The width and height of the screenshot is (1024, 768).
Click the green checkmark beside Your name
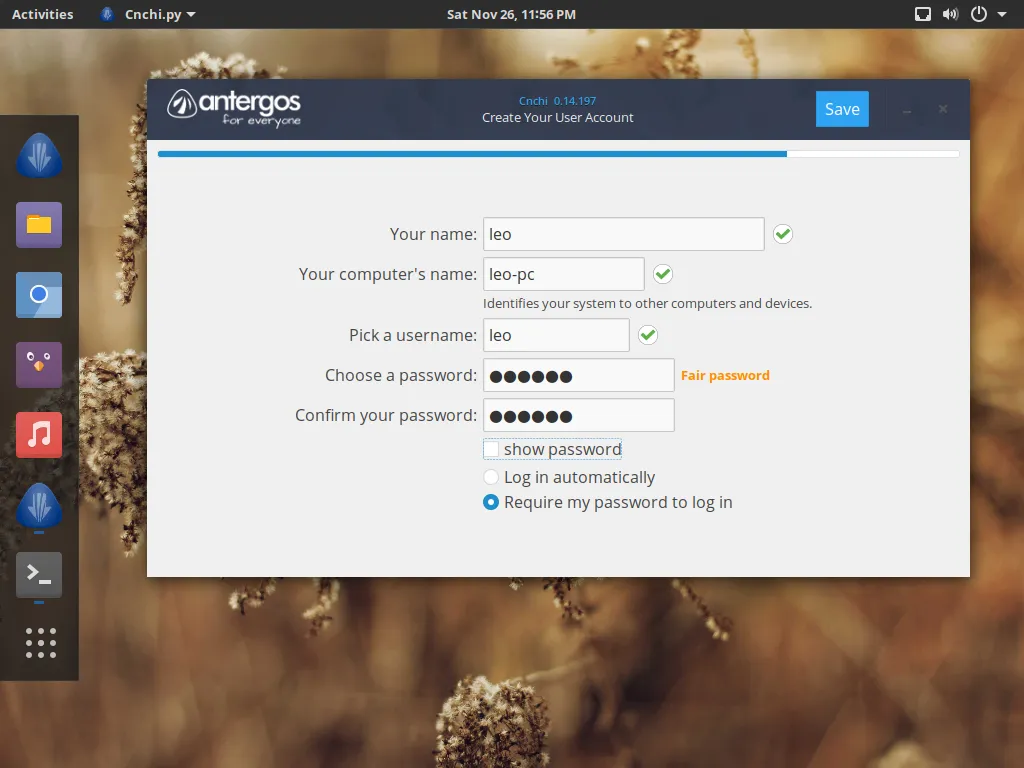coord(782,234)
